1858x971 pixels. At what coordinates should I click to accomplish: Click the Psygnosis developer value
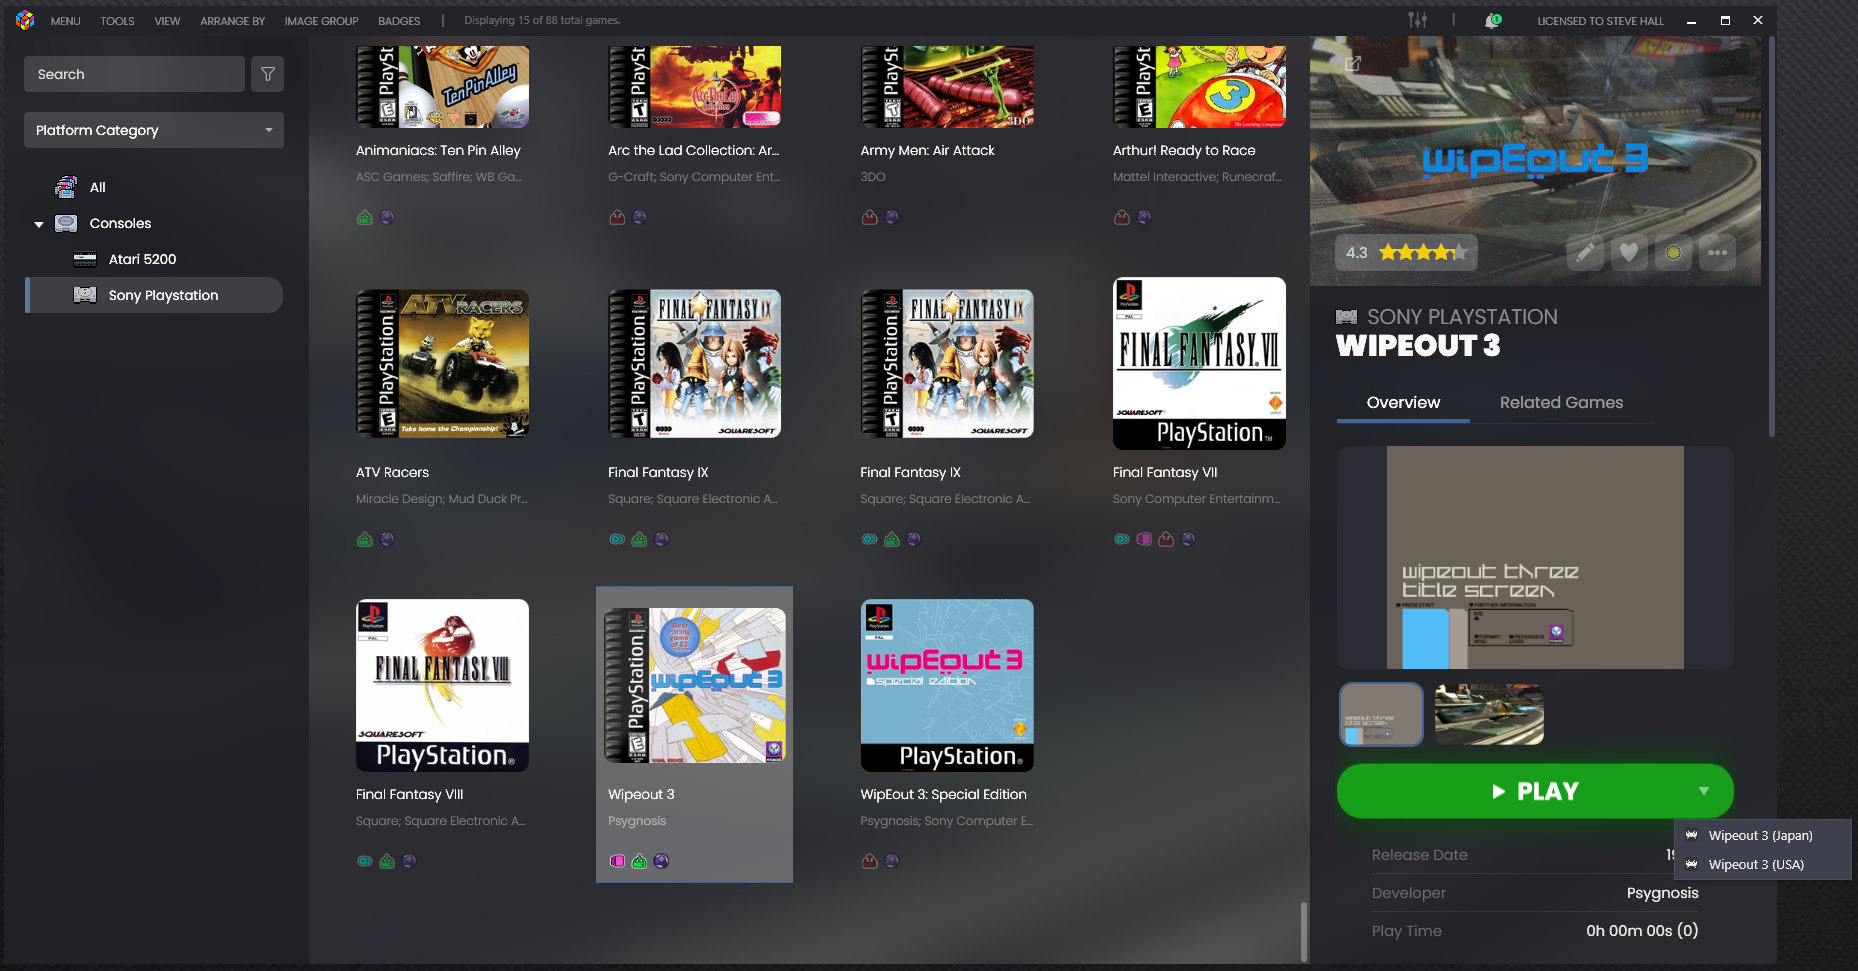1662,893
